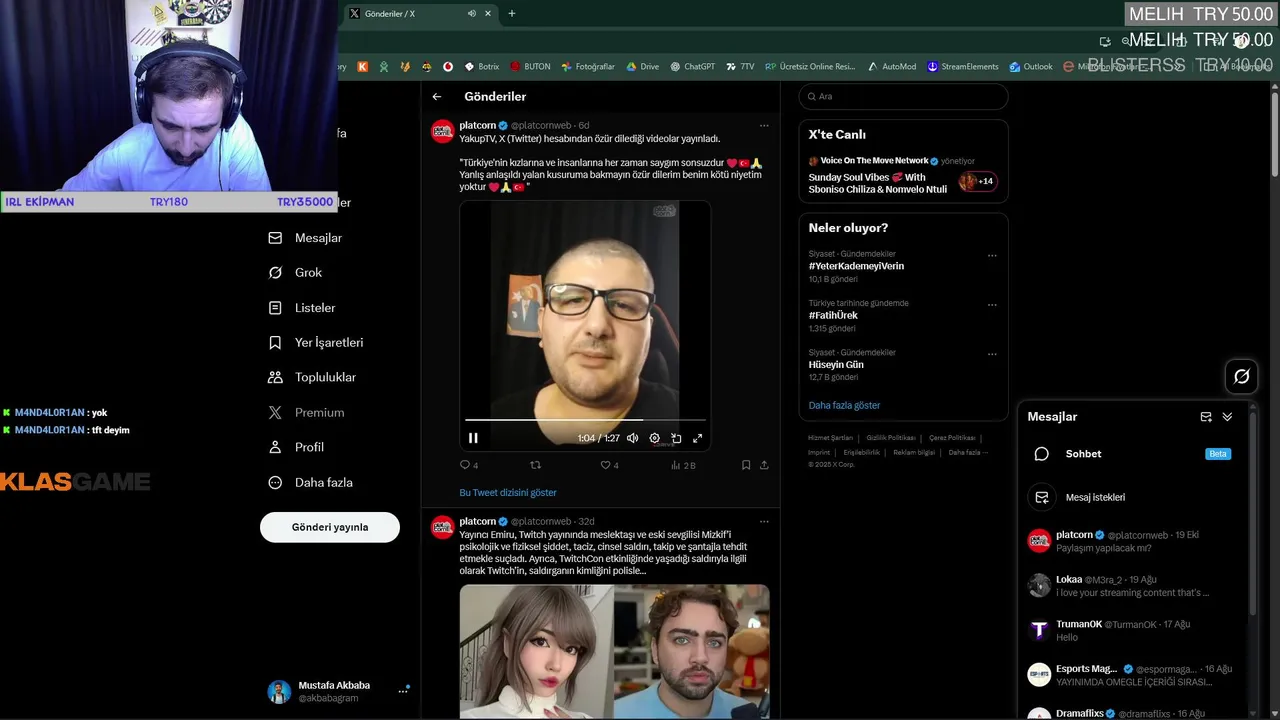Open Esports Mag conversation
The height and width of the screenshot is (720, 1280).
click(1133, 675)
